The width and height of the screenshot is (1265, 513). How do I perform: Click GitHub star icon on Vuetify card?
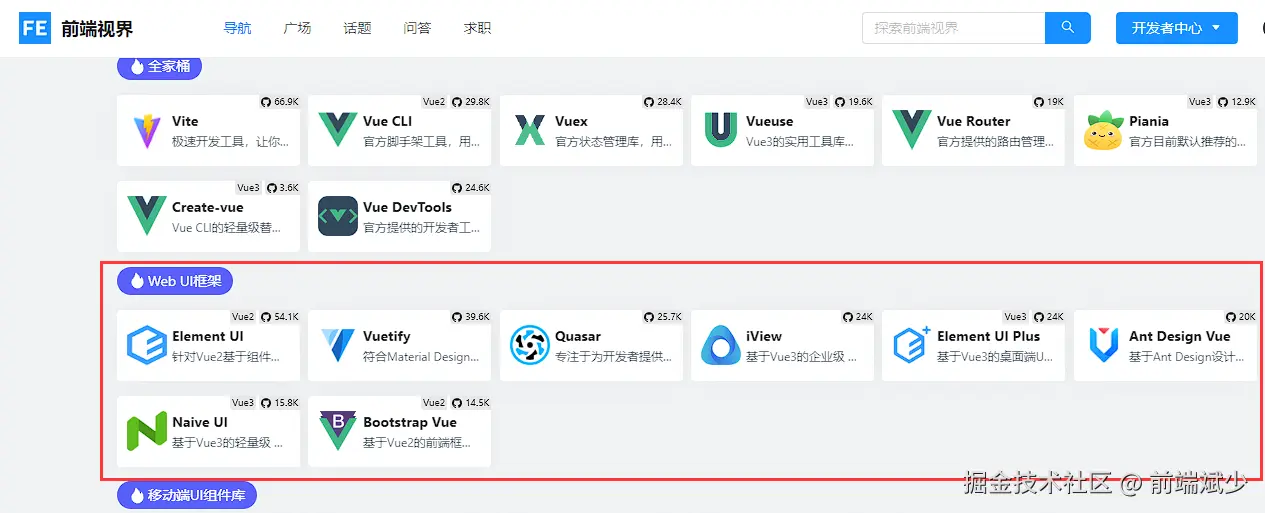[457, 317]
